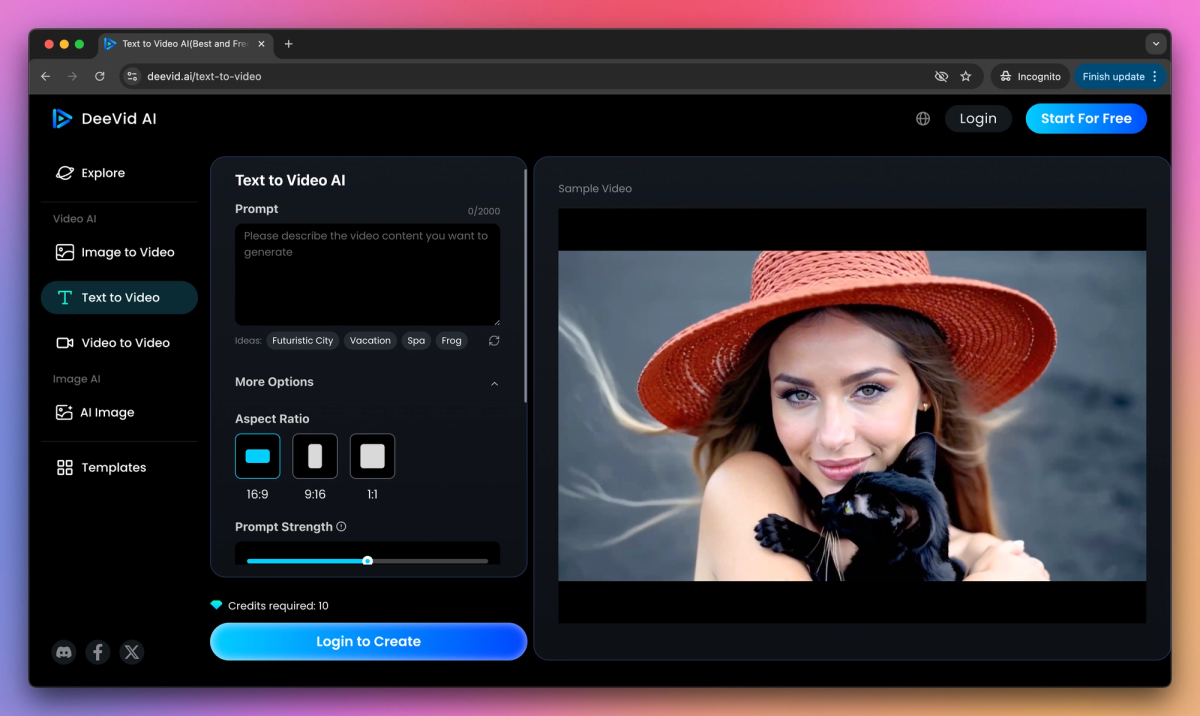
Task: Open the X (Twitter) social icon
Action: pos(132,652)
